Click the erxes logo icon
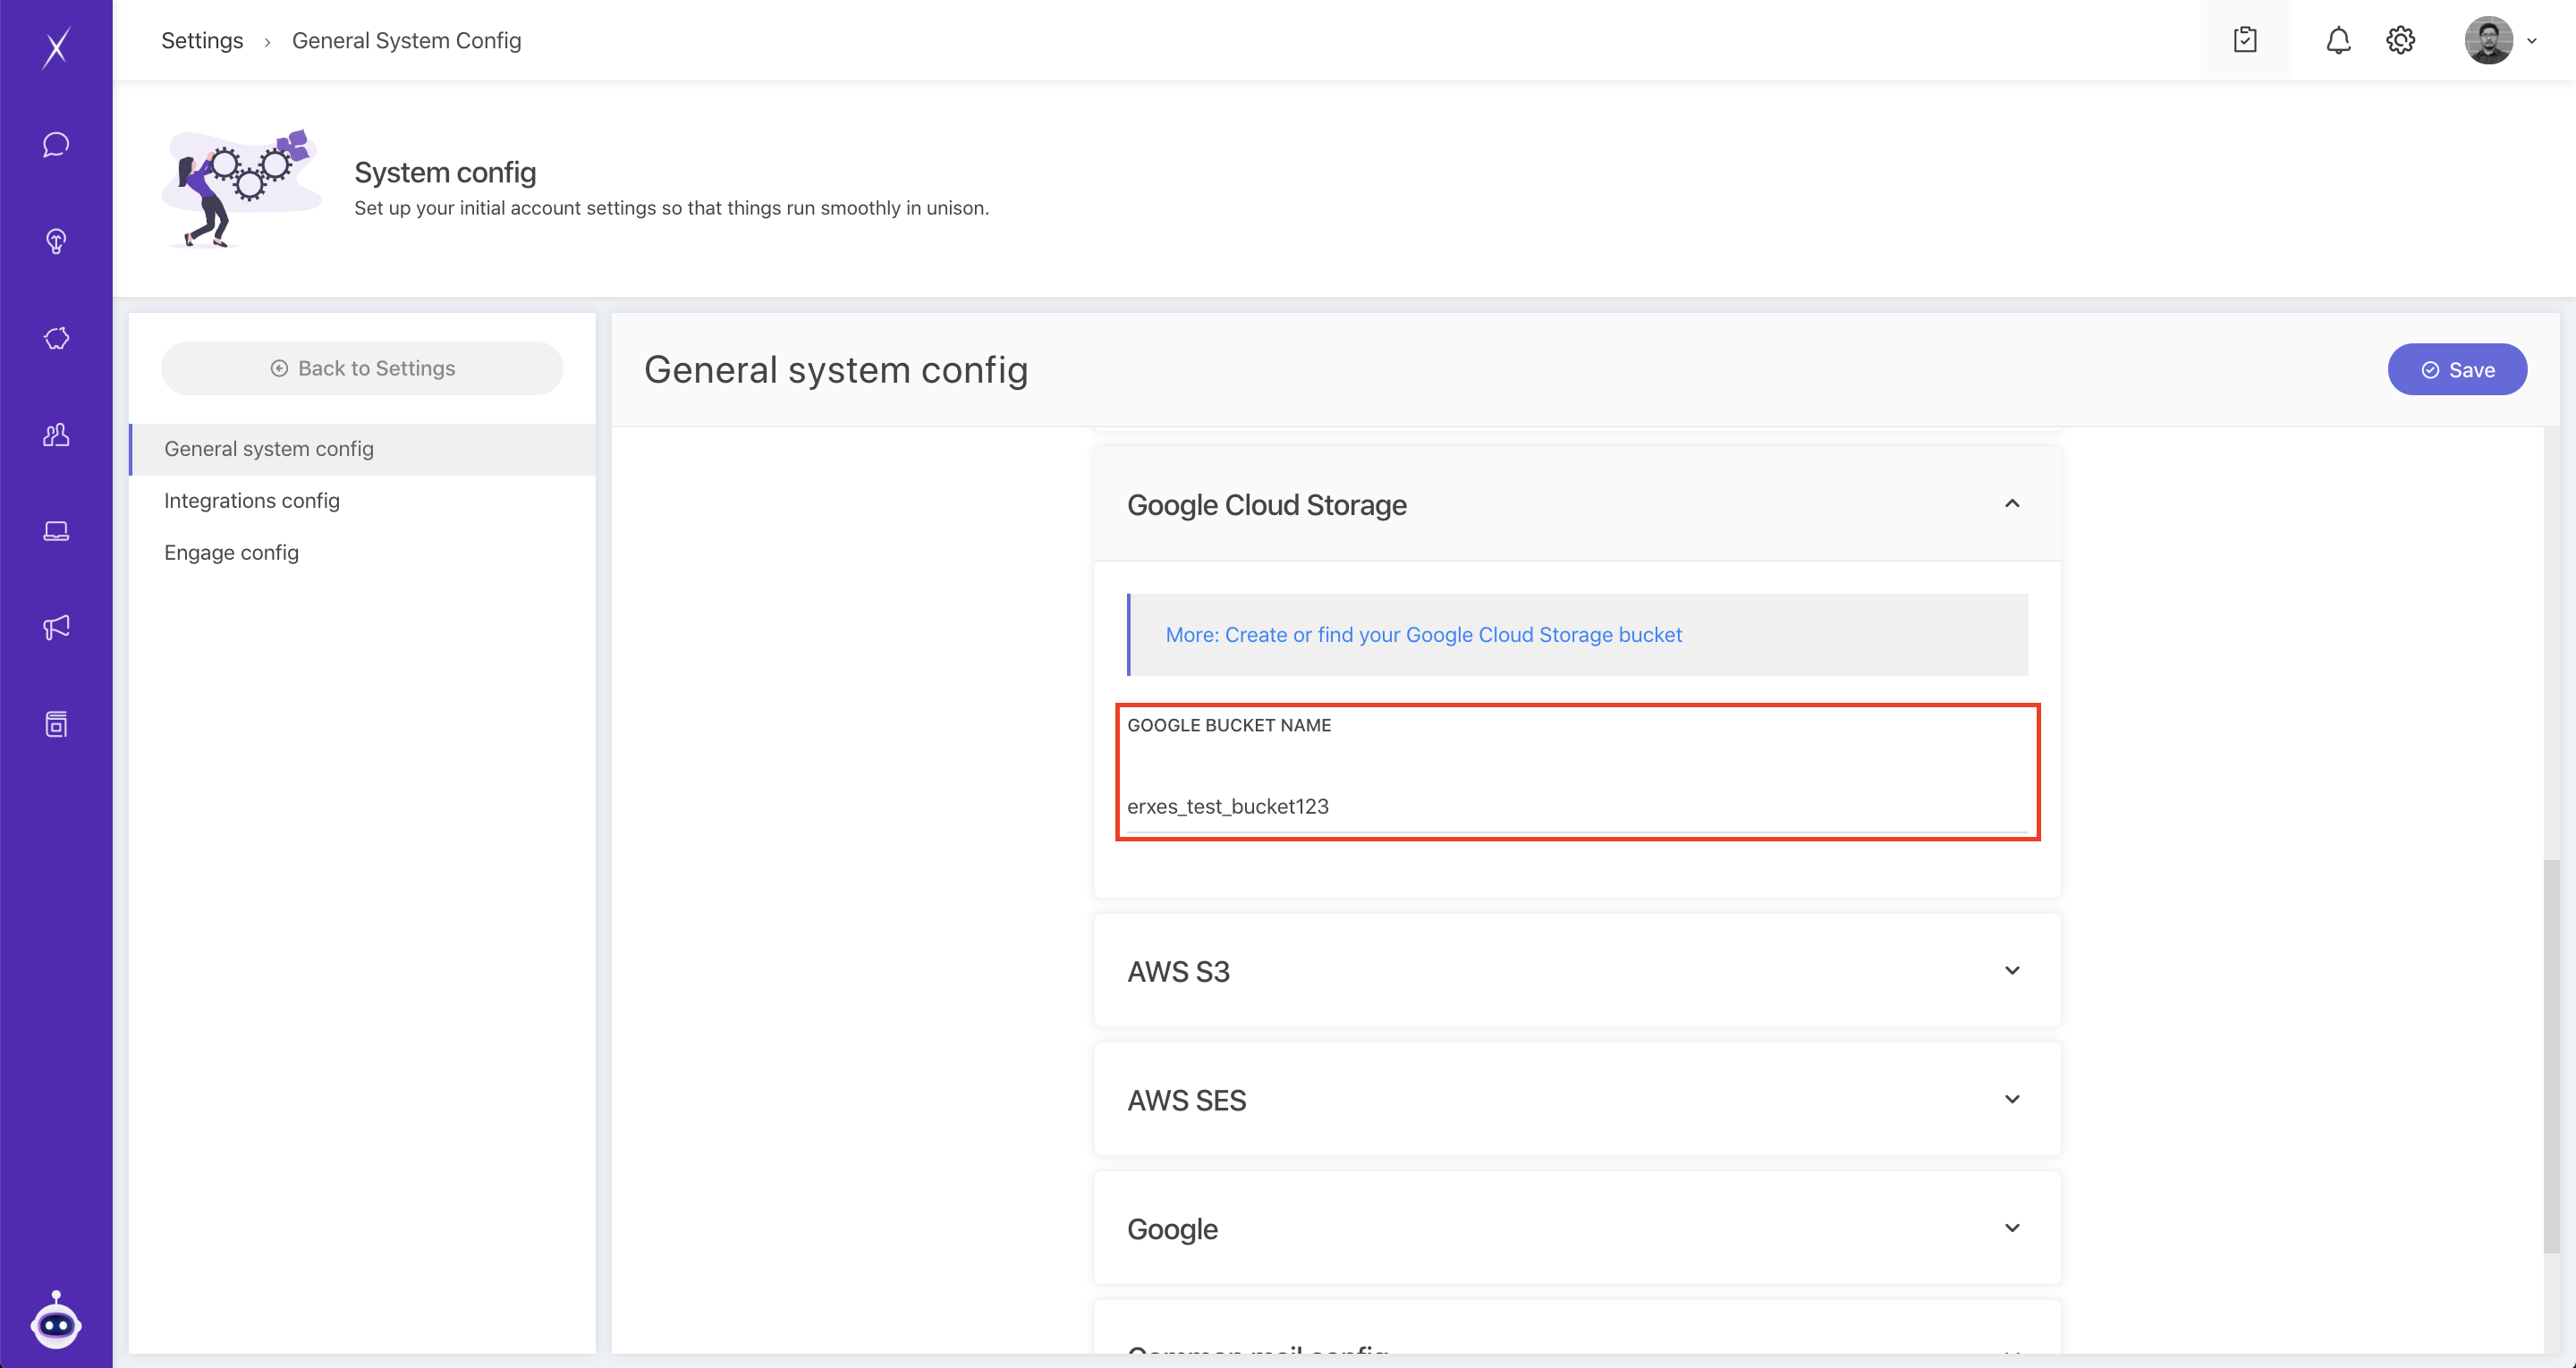This screenshot has height=1368, width=2576. tap(56, 46)
